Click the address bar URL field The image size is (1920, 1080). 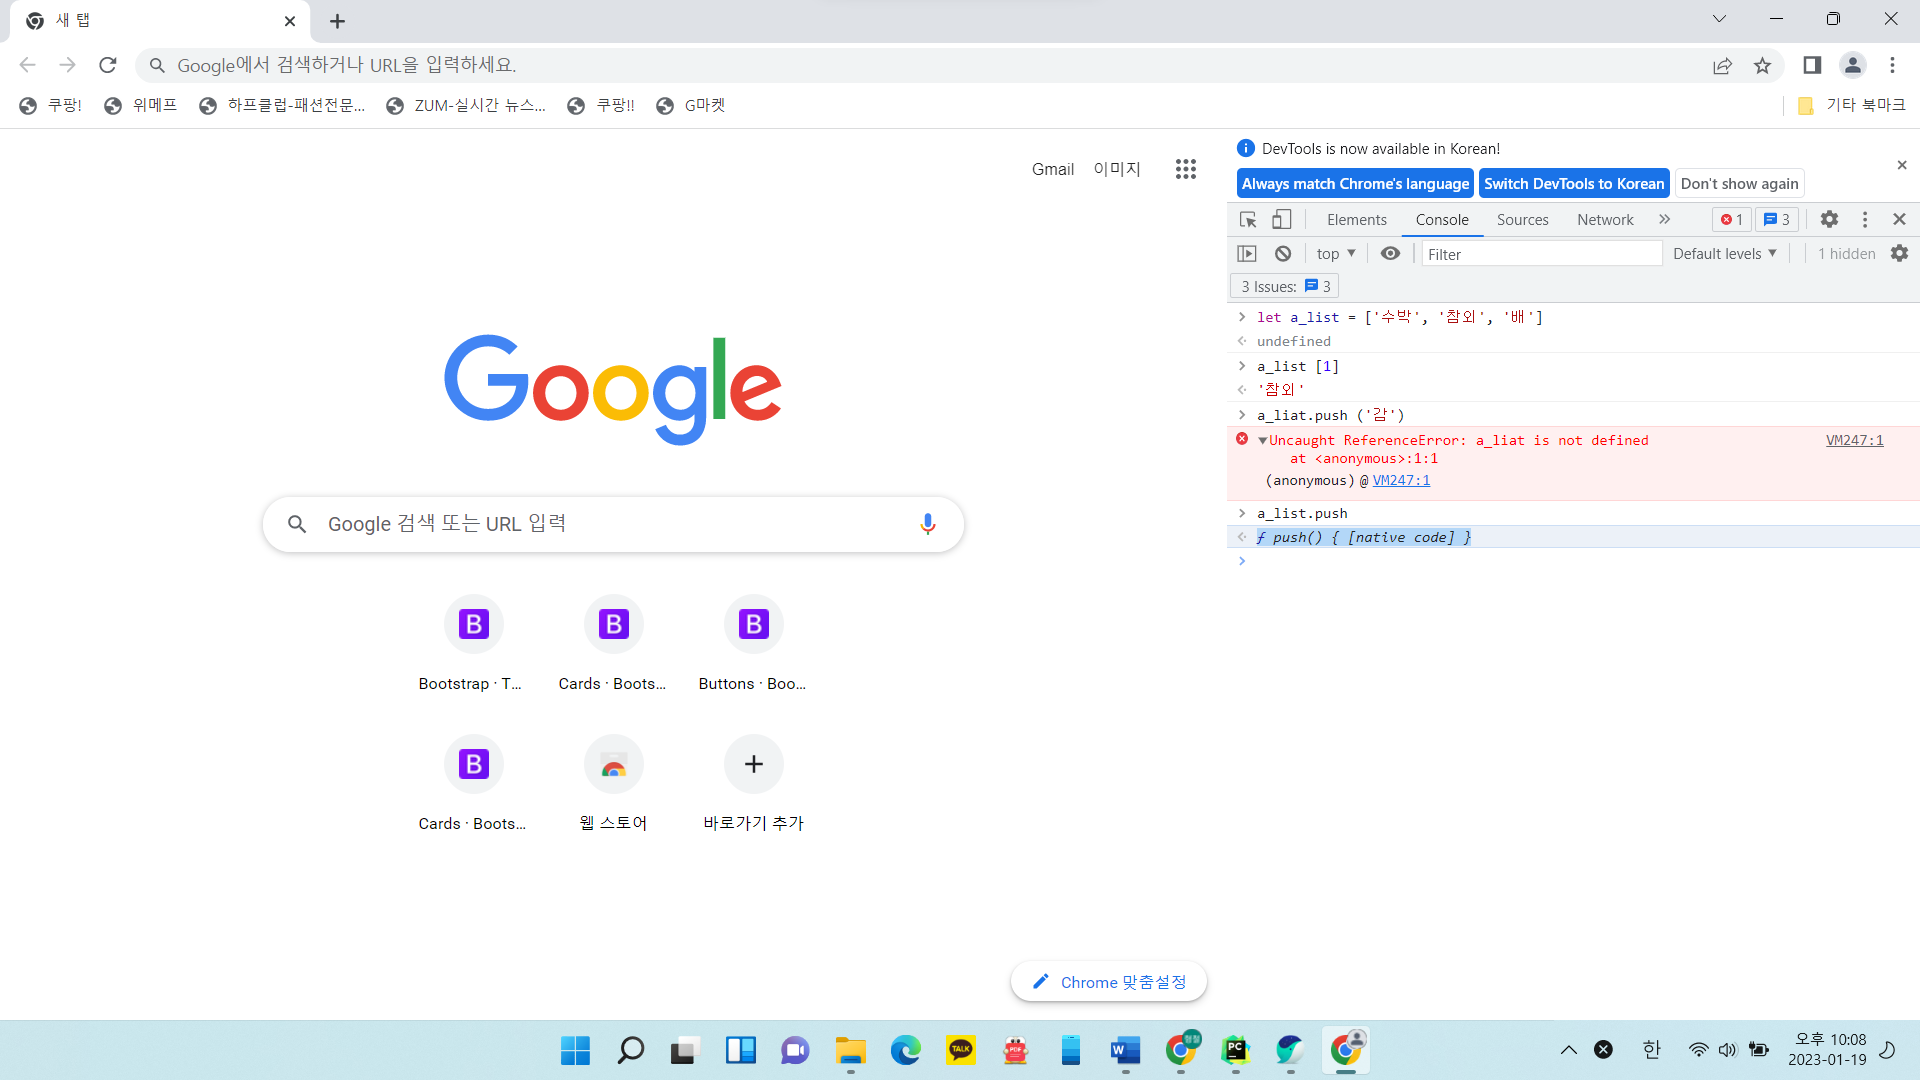(920, 65)
